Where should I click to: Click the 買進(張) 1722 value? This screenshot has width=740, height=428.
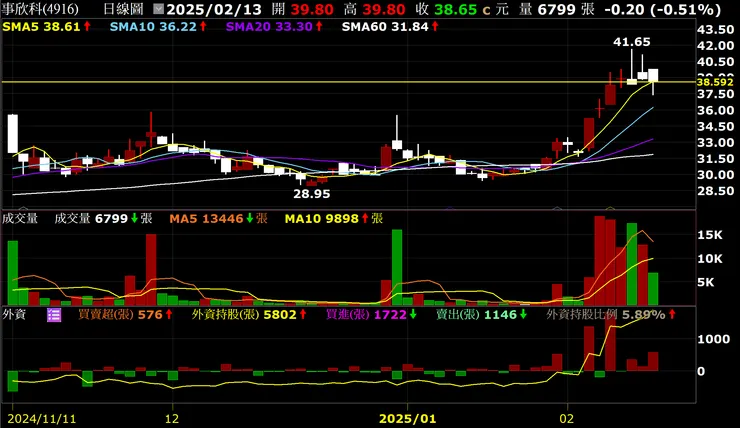coord(371,314)
